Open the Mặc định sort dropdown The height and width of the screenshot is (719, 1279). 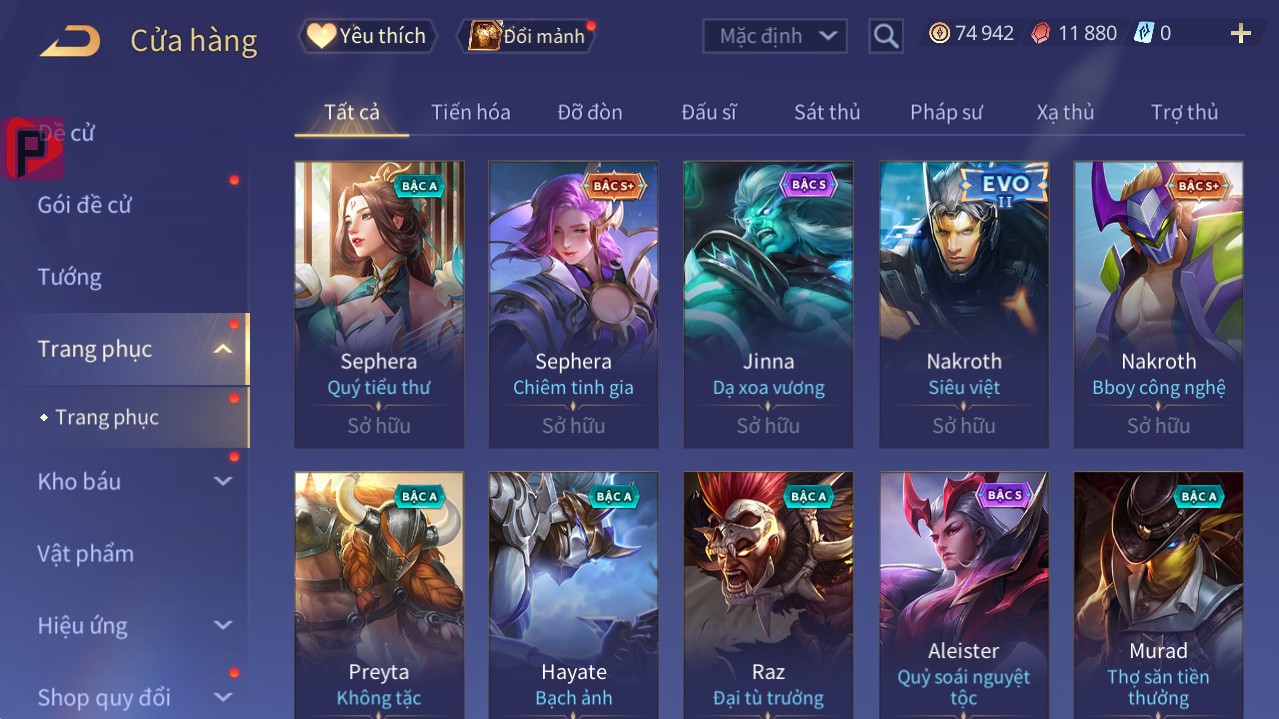tap(775, 36)
